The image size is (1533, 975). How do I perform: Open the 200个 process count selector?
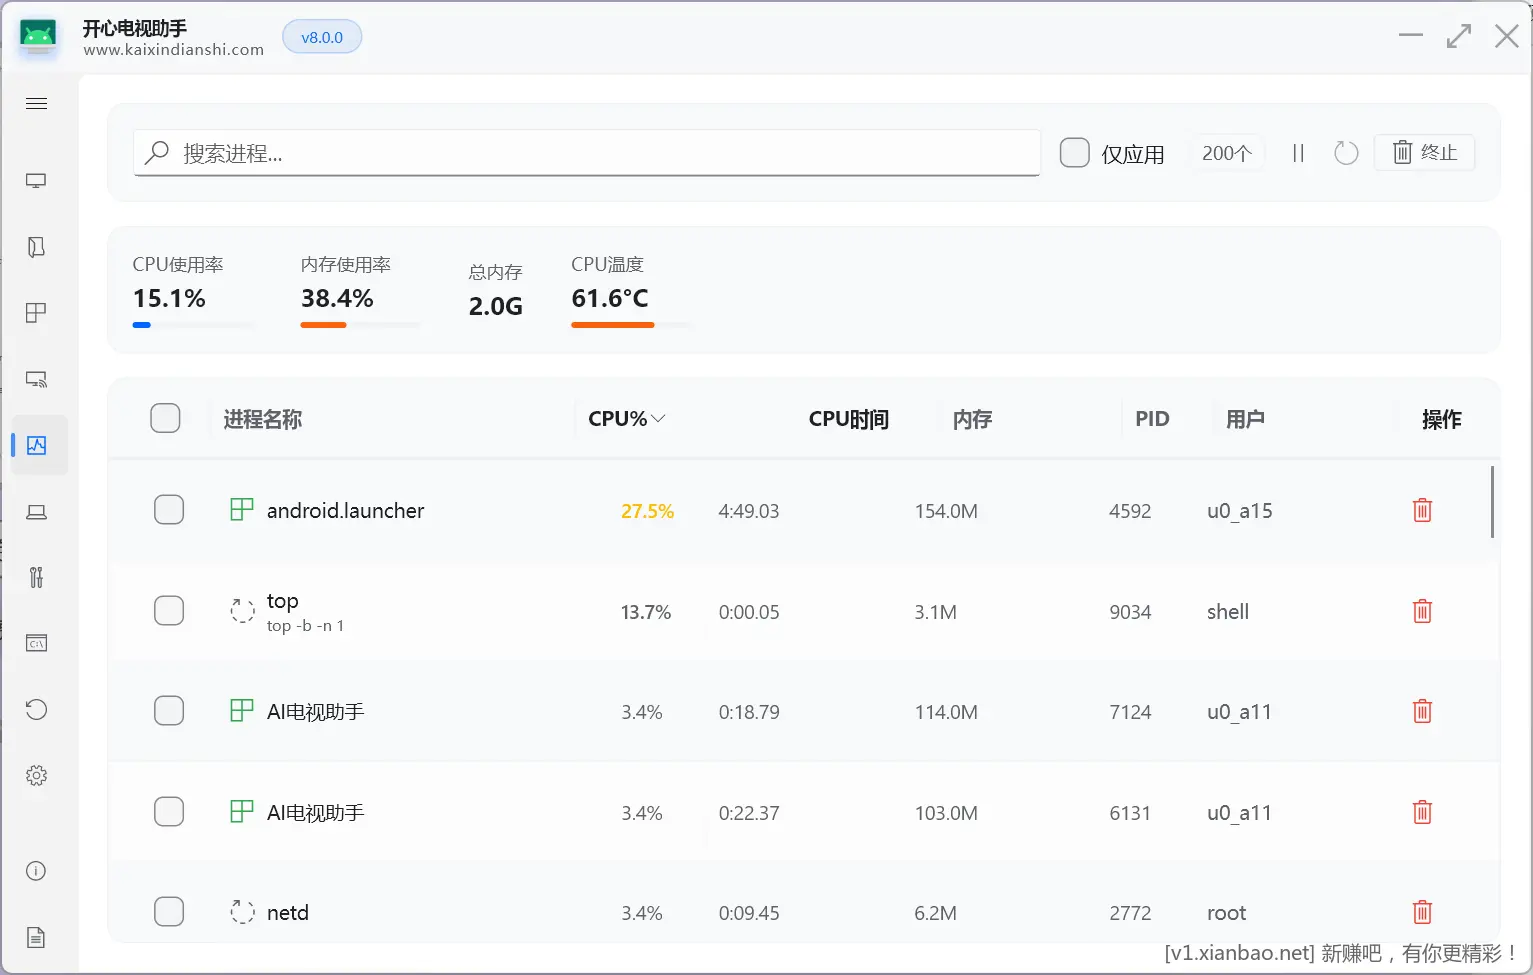1227,152
